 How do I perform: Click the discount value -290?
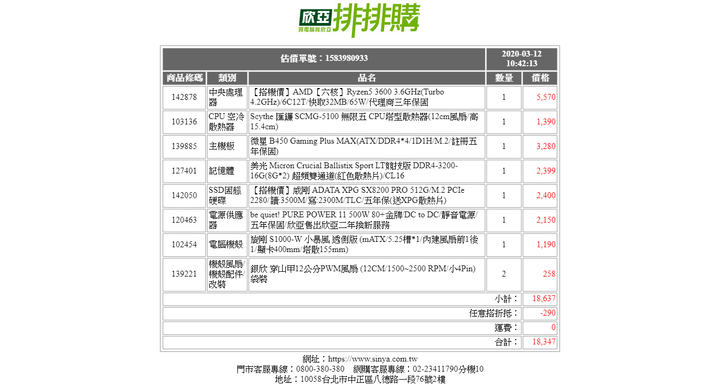click(548, 313)
